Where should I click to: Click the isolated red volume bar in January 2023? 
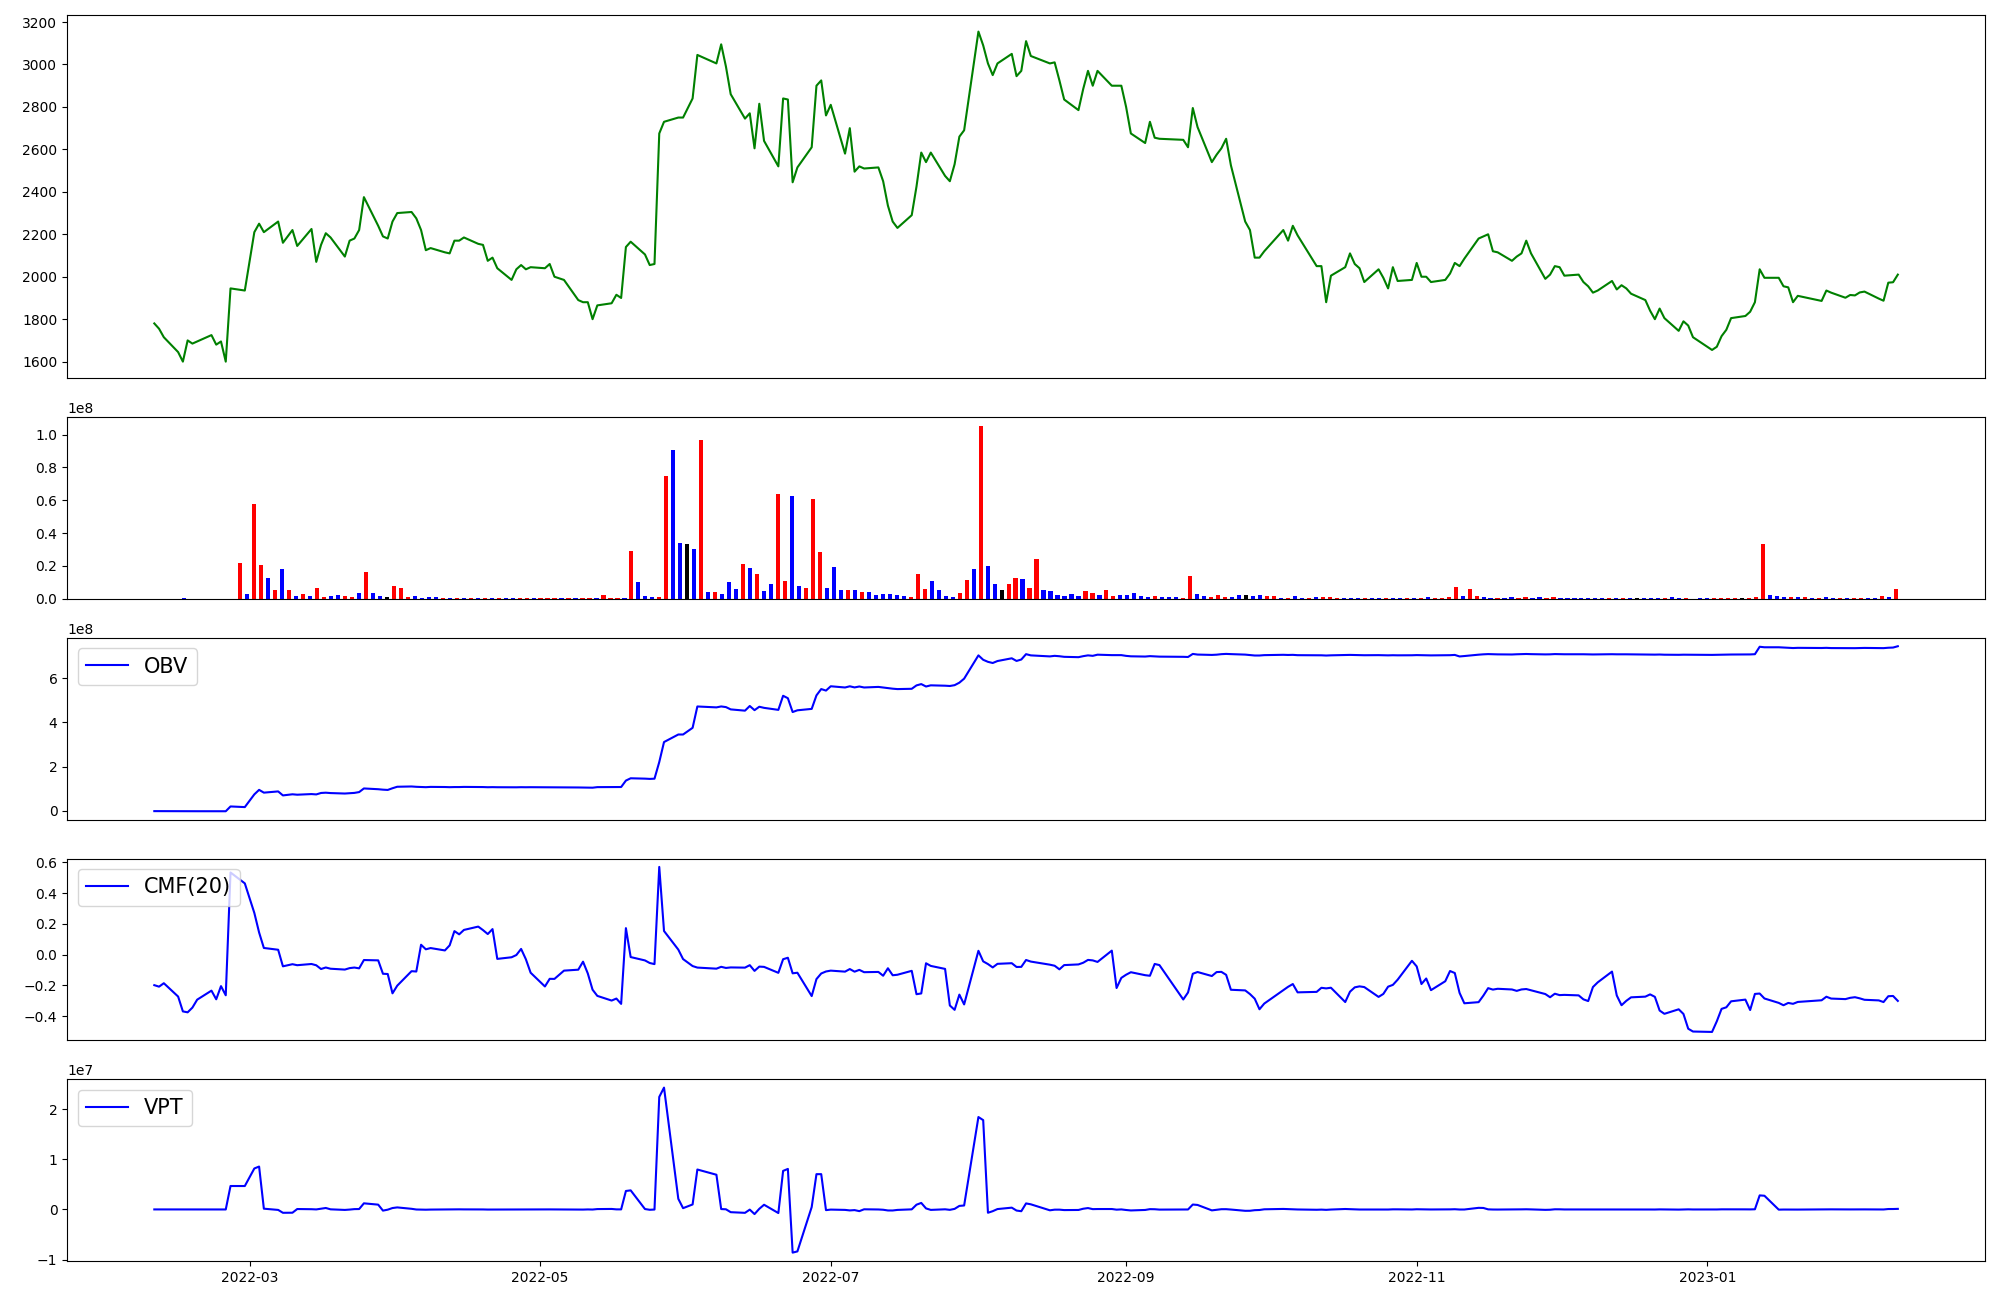point(1763,571)
